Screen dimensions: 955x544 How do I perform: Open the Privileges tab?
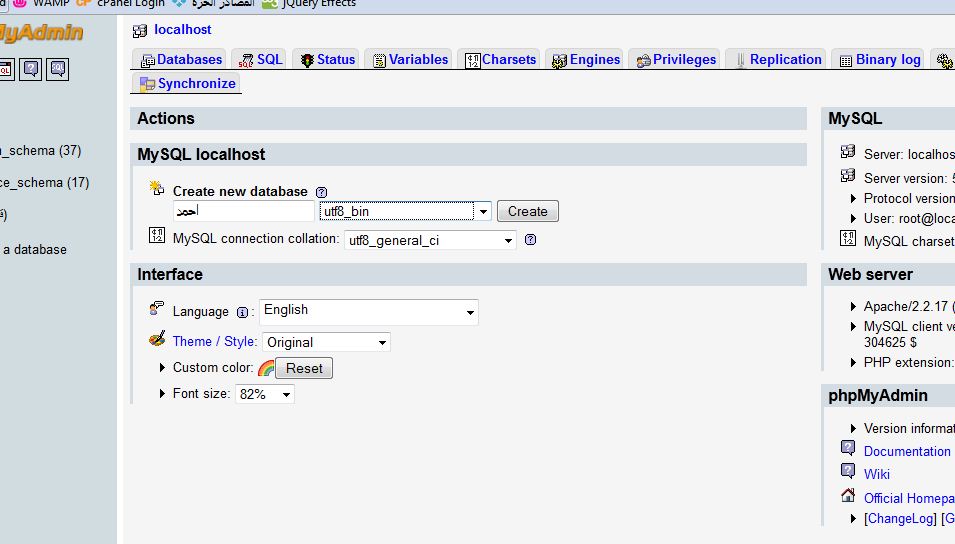point(674,59)
